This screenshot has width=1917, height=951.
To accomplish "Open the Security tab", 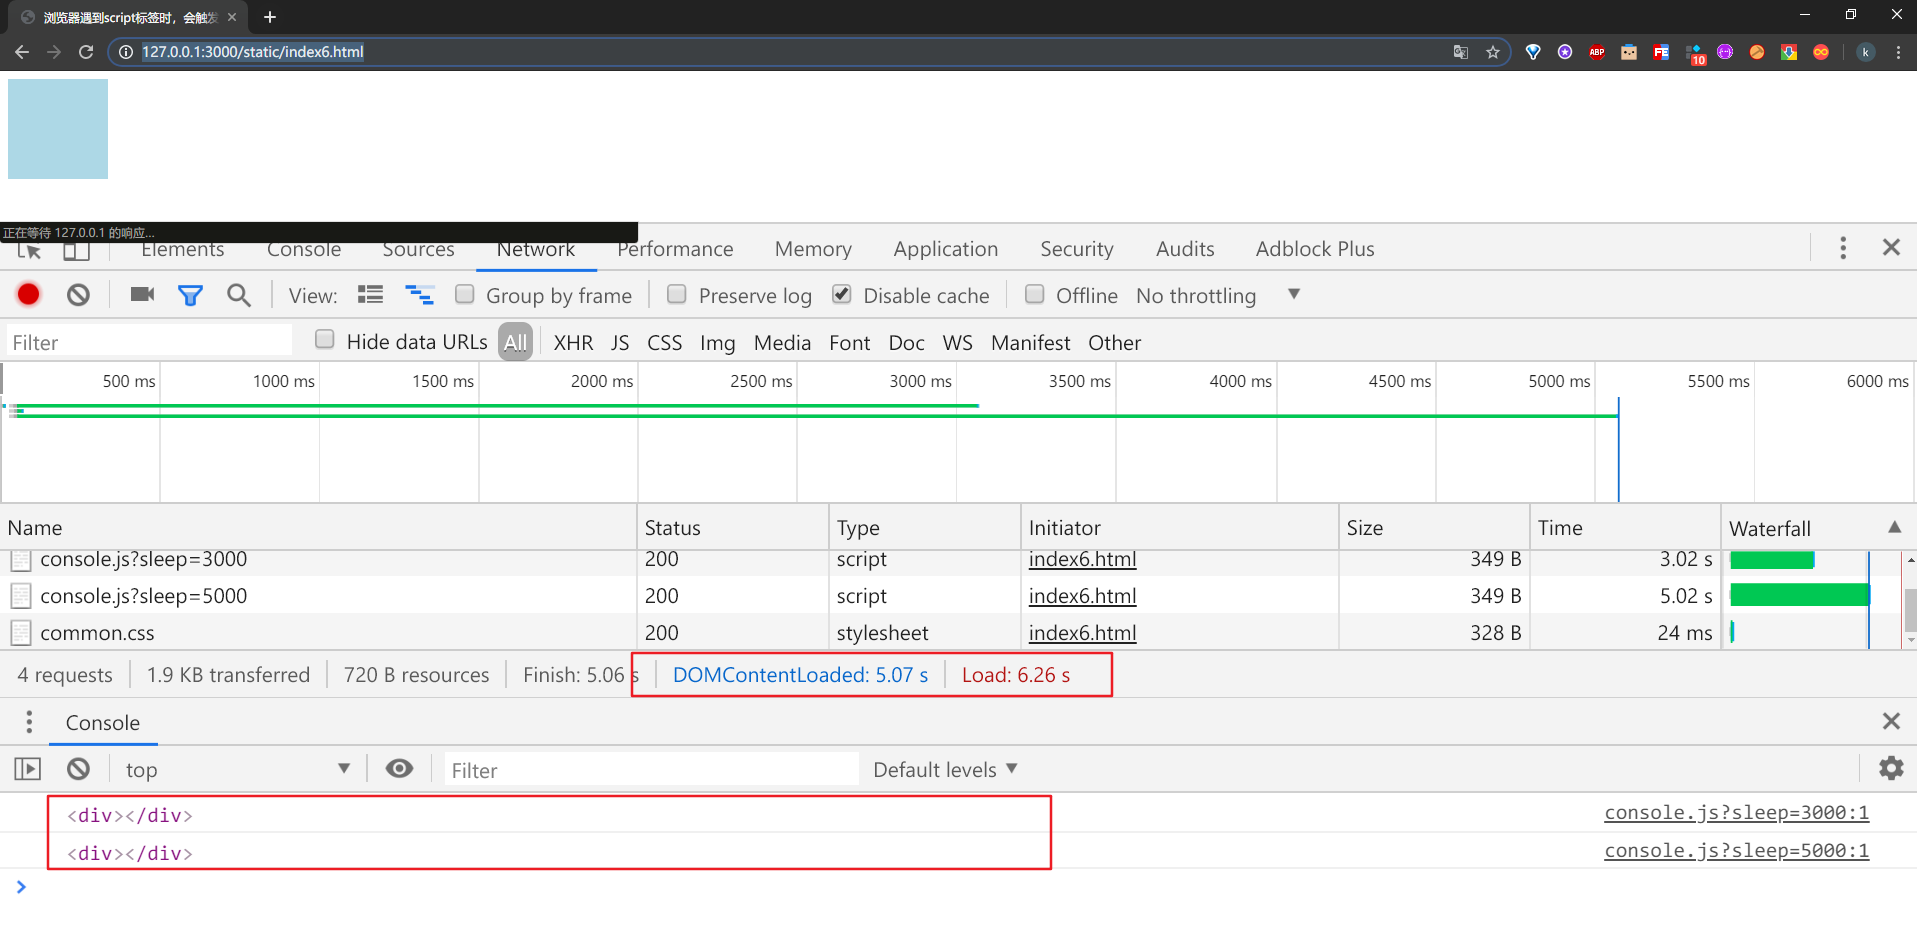I will 1077,249.
